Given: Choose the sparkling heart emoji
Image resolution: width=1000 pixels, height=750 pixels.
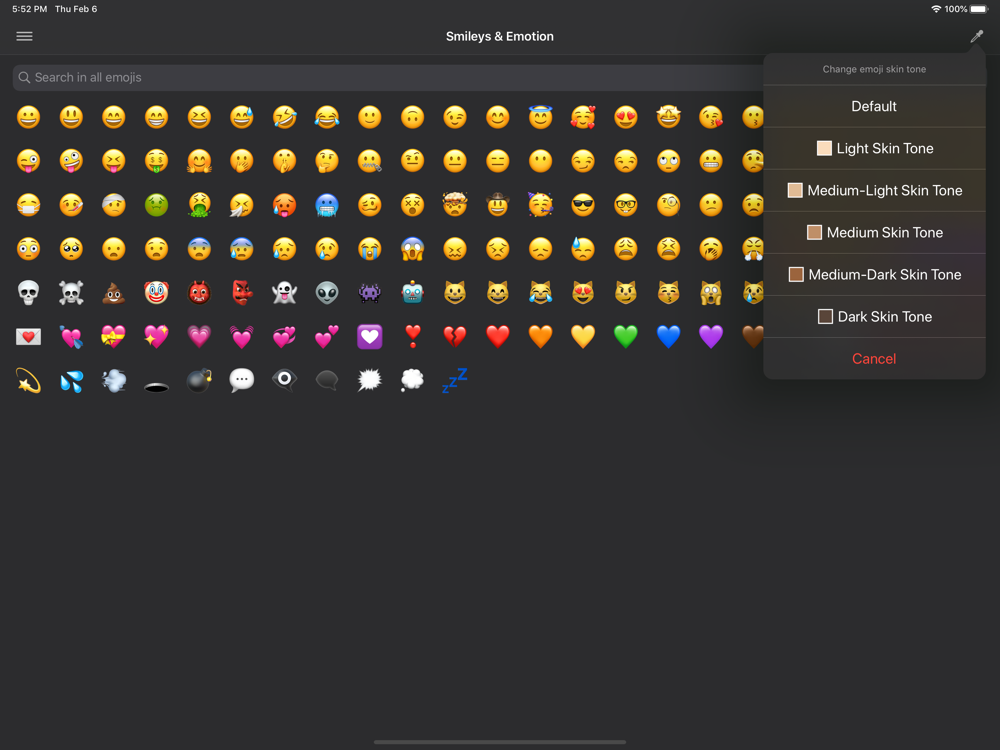Looking at the screenshot, I should [x=156, y=336].
